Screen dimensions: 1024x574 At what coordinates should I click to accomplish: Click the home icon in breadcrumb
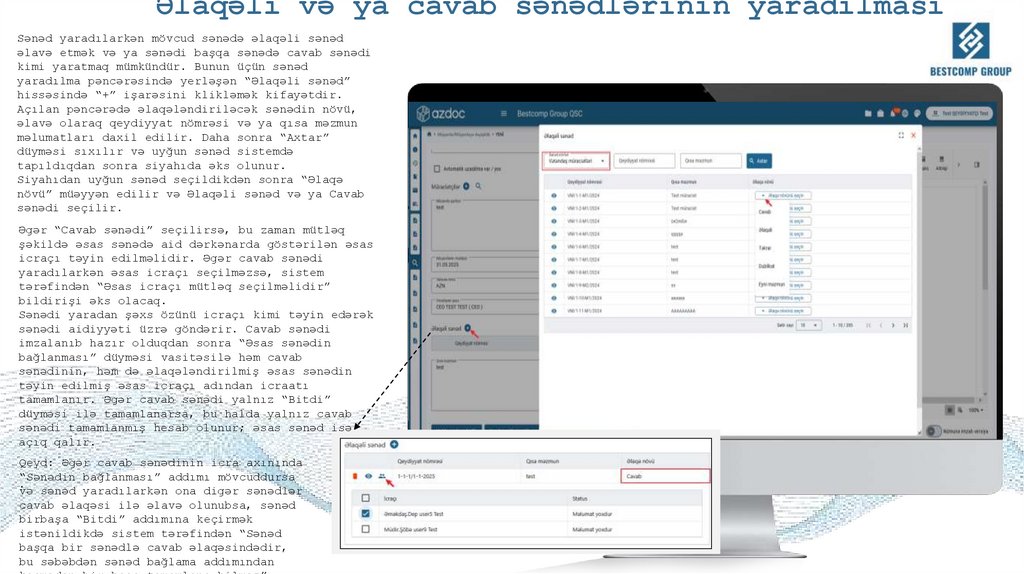(x=429, y=135)
